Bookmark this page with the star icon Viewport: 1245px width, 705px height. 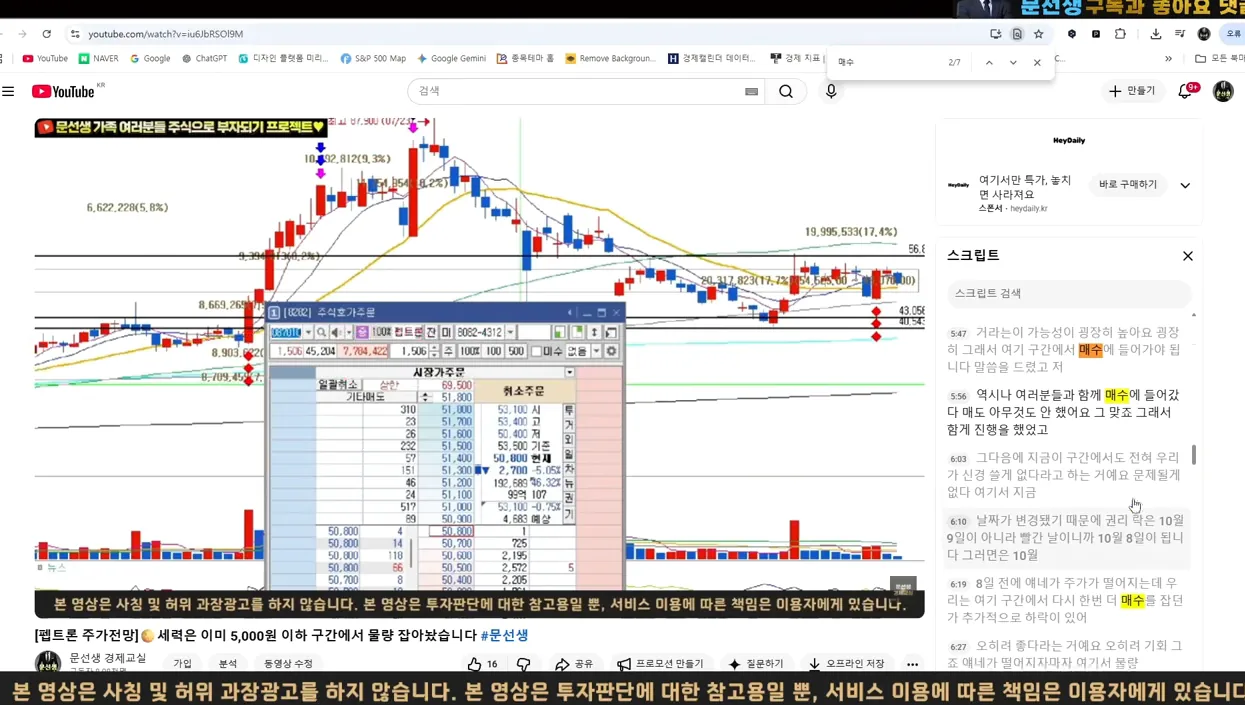coord(1039,34)
